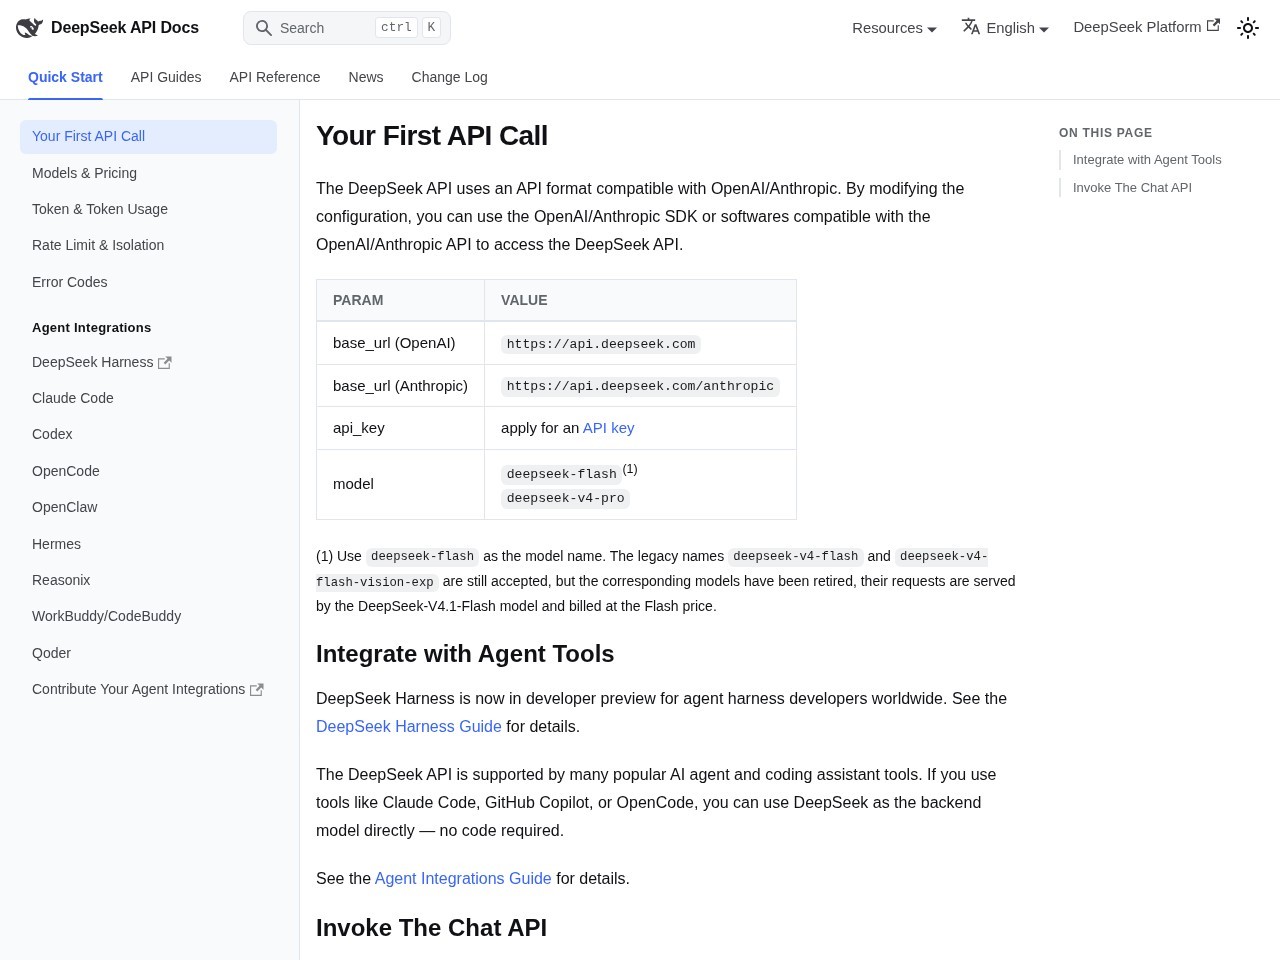Open the News tab

366,77
